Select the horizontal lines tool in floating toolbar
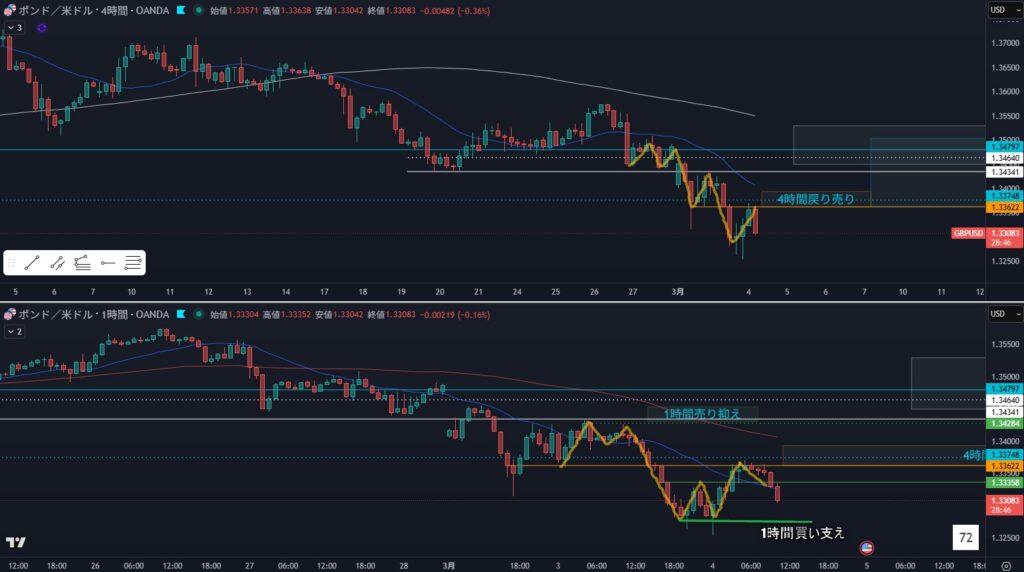1024x572 pixels. coord(133,263)
